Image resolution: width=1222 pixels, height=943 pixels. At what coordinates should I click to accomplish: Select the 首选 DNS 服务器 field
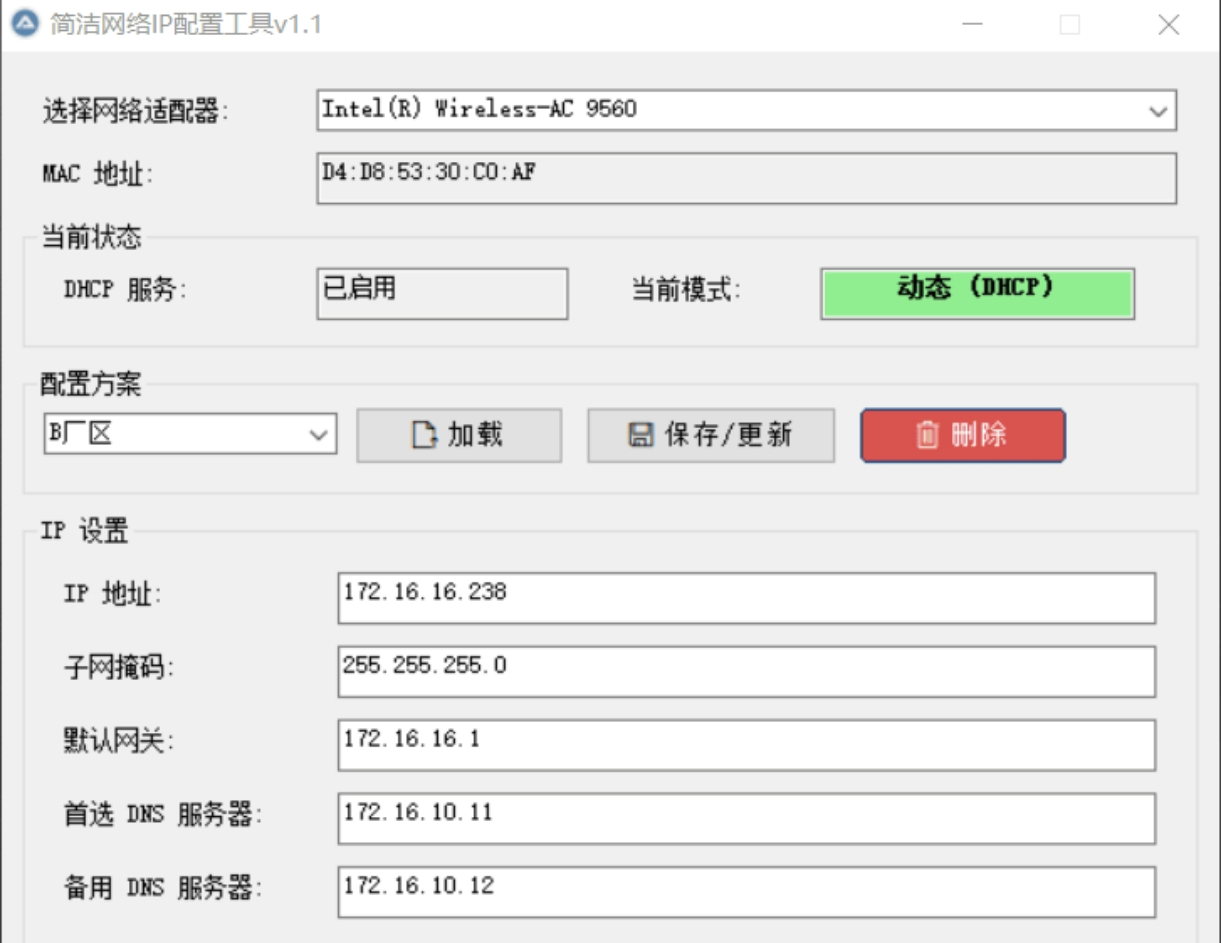click(x=746, y=818)
